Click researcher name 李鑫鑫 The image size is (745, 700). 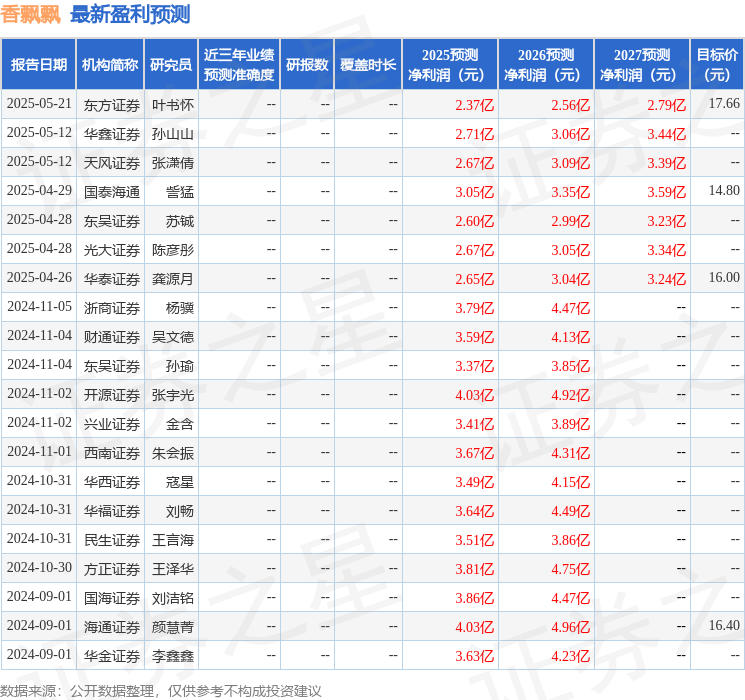173,656
